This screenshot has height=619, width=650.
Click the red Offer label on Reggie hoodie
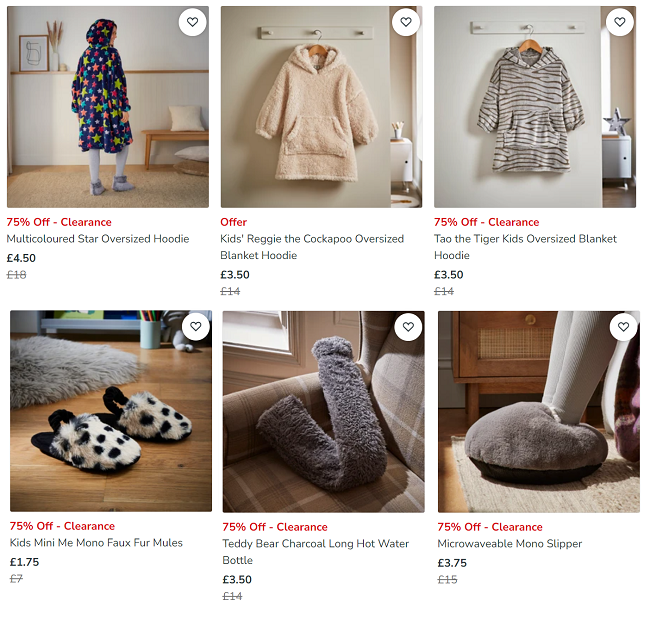(x=233, y=222)
